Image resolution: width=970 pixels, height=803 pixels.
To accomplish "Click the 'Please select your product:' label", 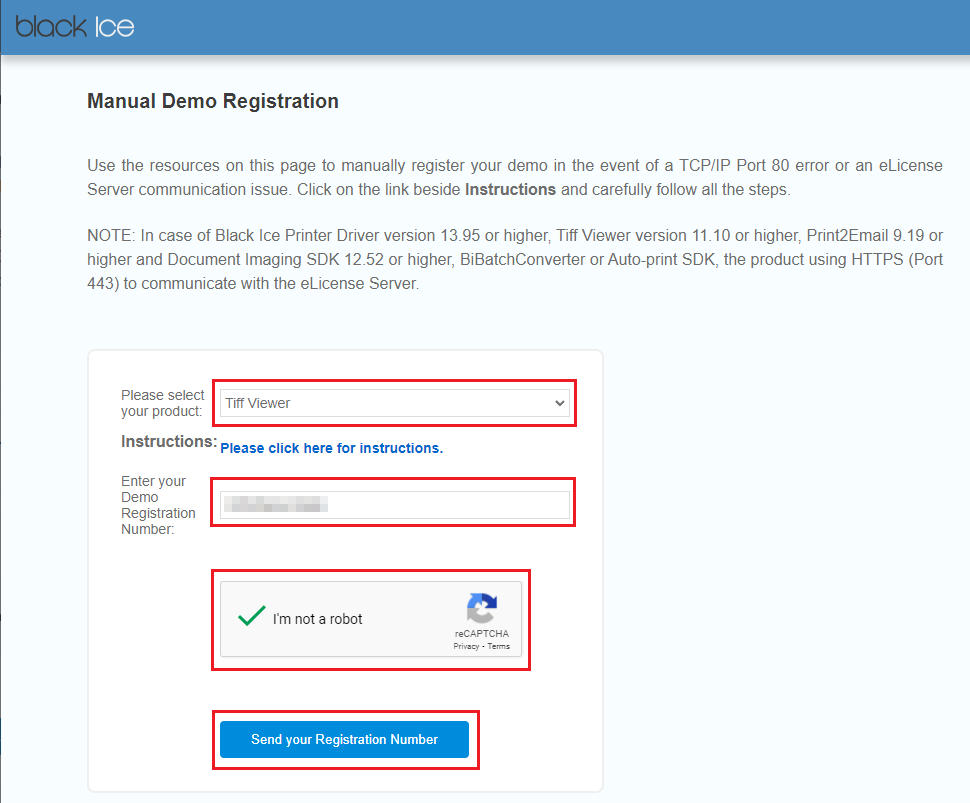I will pos(163,403).
